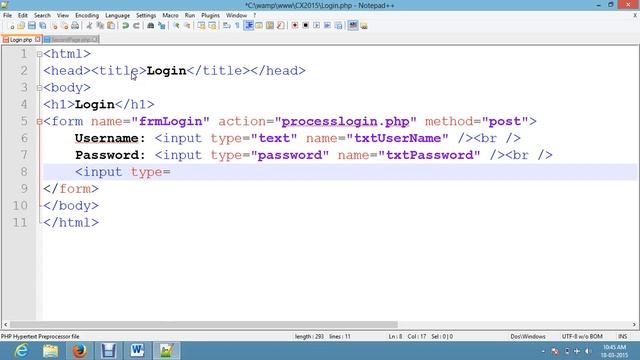This screenshot has height=360, width=640.
Task: Click 'processlogin.php' in the form action
Action: click(345, 121)
